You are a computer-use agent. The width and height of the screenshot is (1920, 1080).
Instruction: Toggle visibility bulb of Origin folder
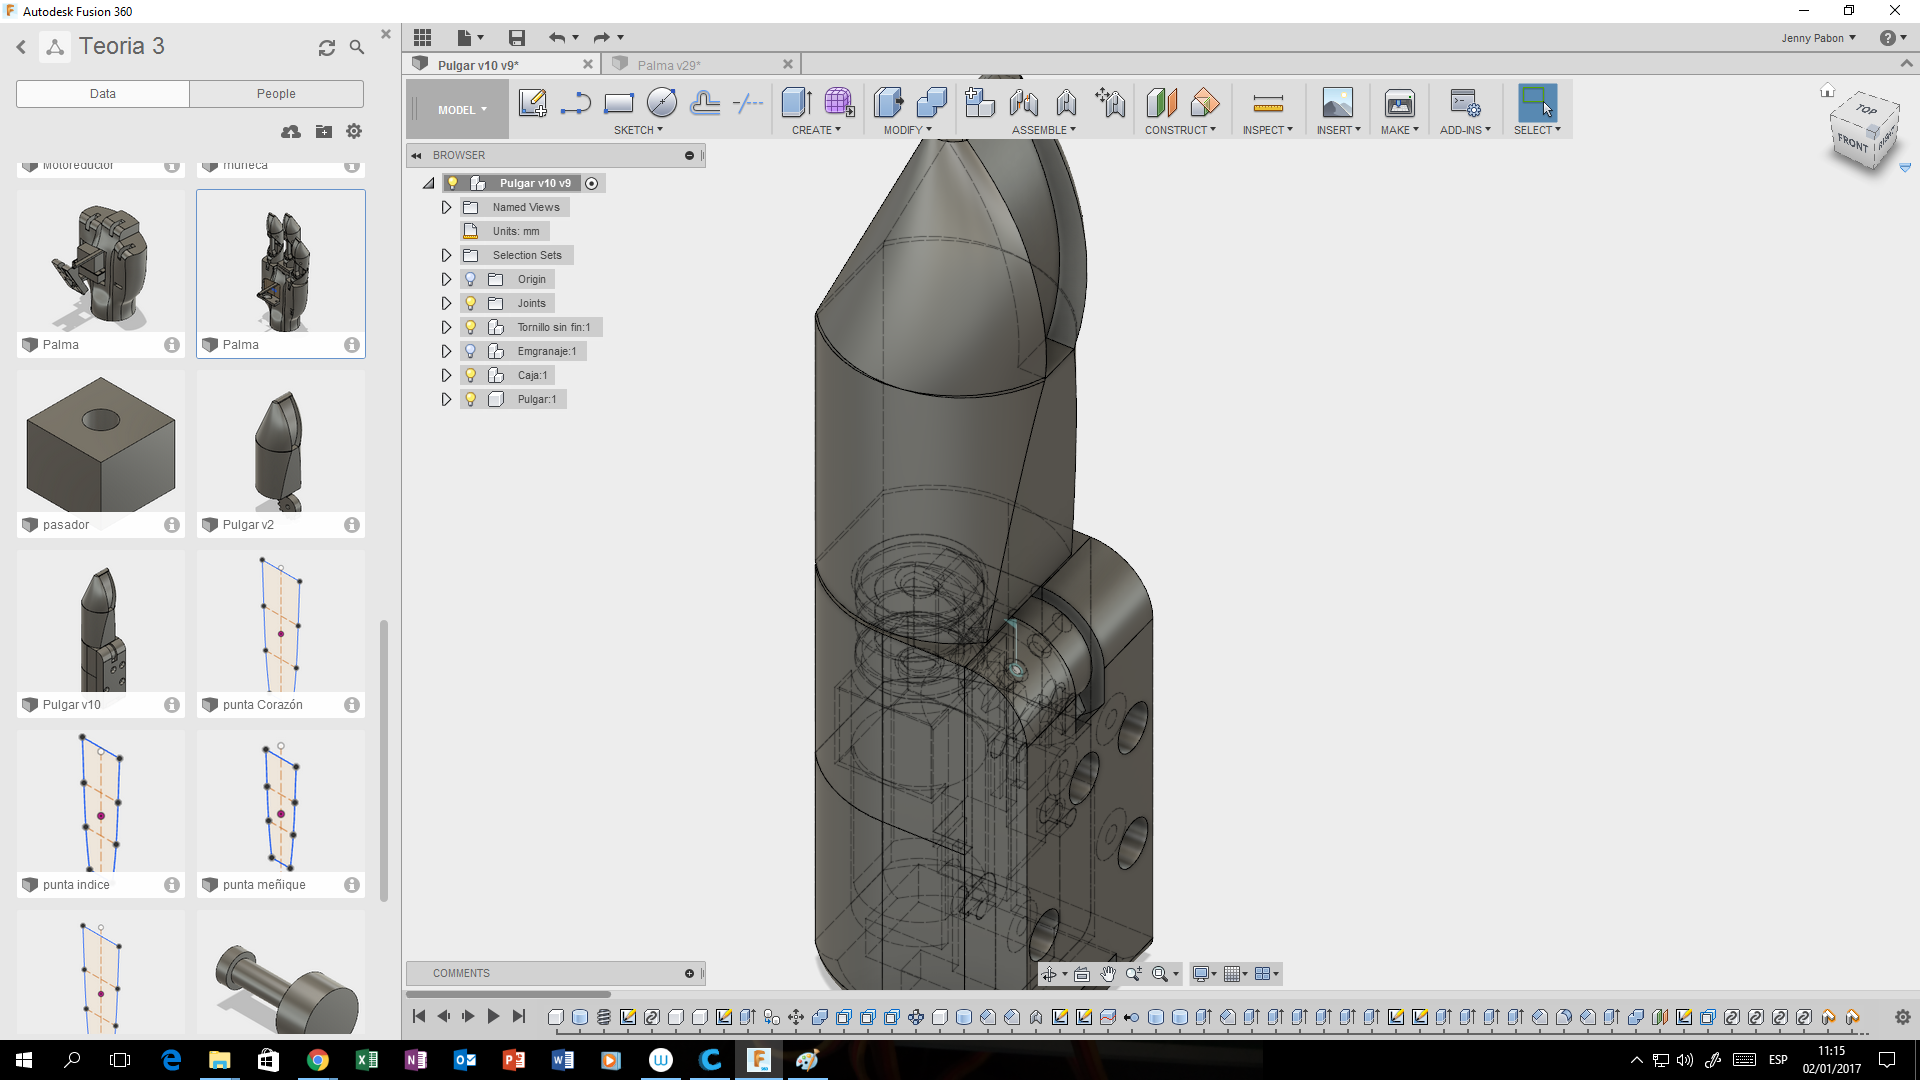471,279
